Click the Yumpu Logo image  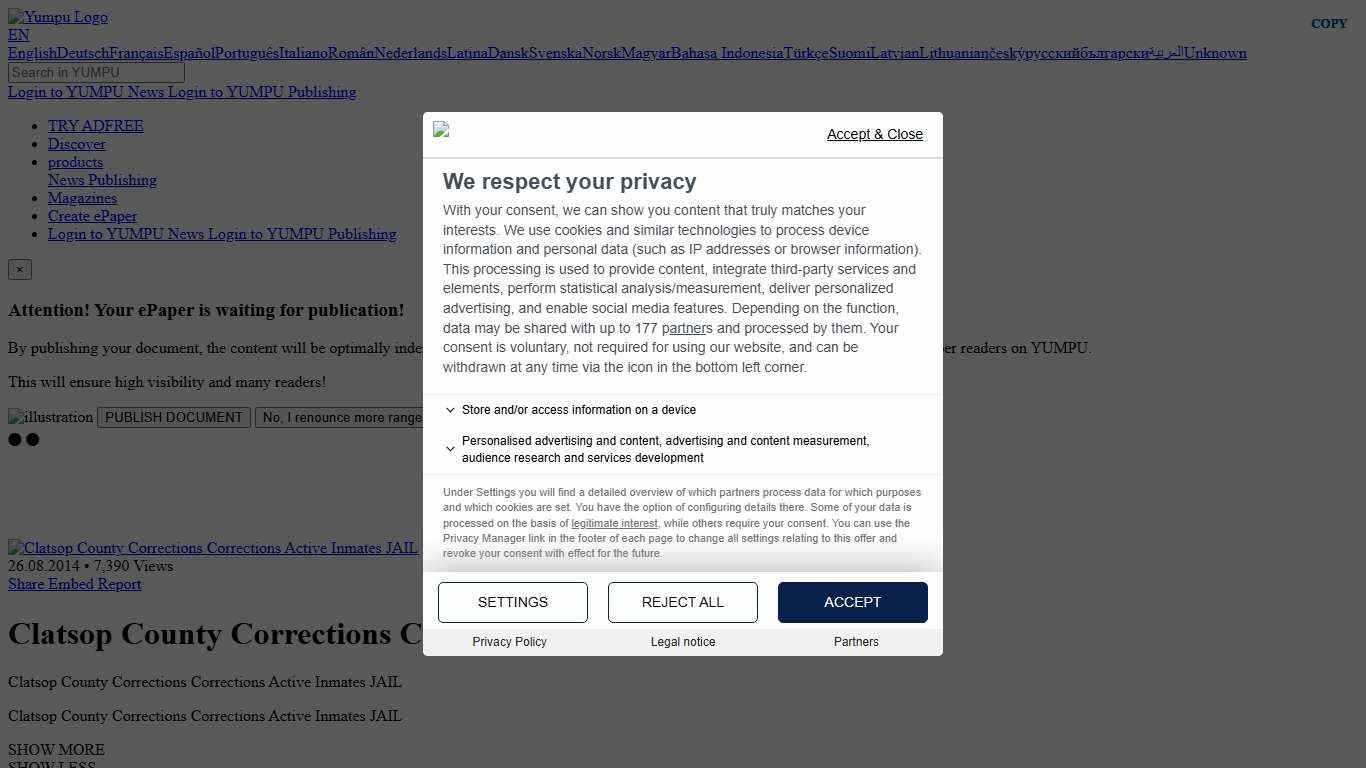(x=58, y=17)
